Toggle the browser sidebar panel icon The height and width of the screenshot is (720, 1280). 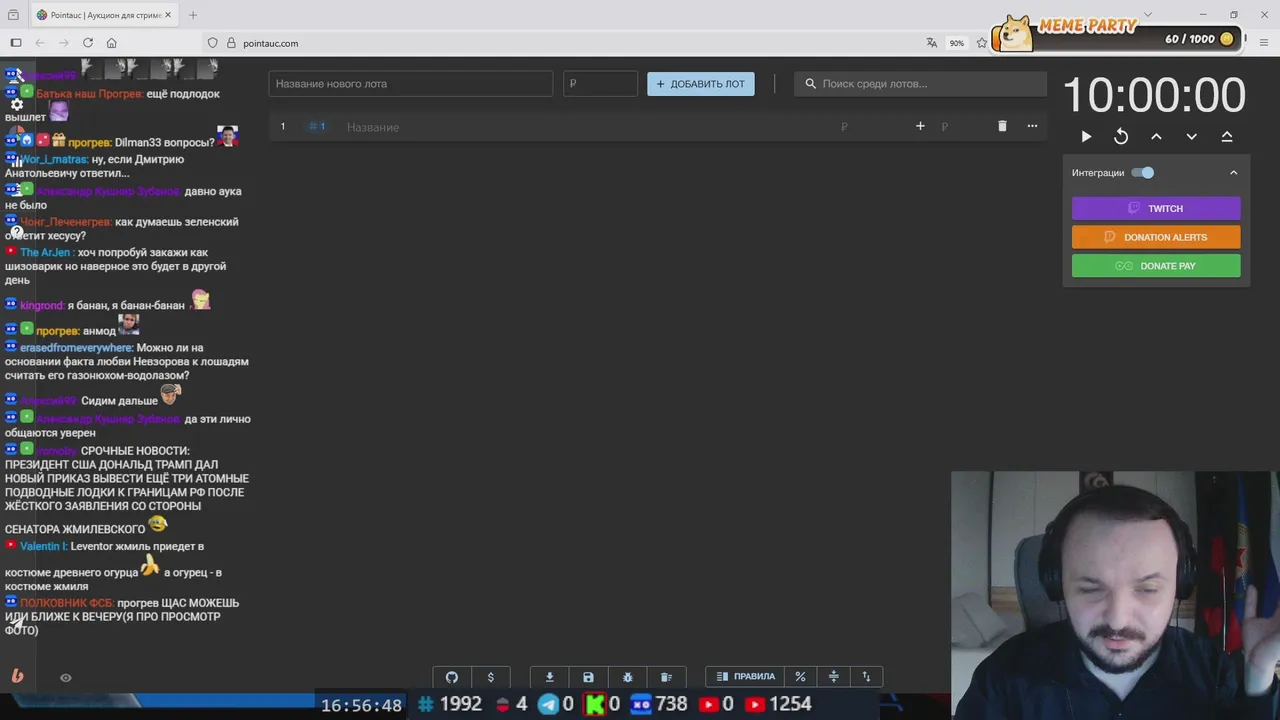click(x=16, y=43)
